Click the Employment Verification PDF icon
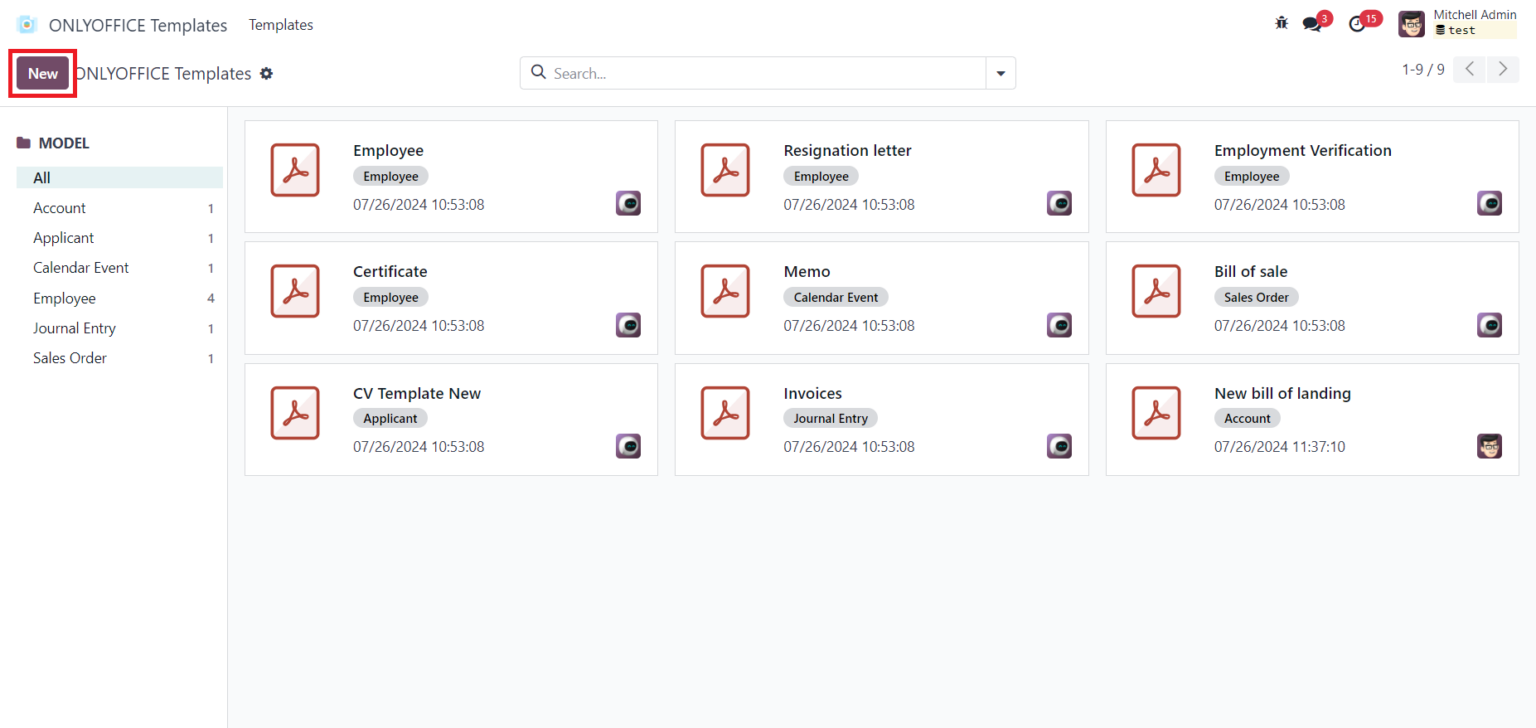Screen dimensions: 1536x728 click(x=1156, y=170)
